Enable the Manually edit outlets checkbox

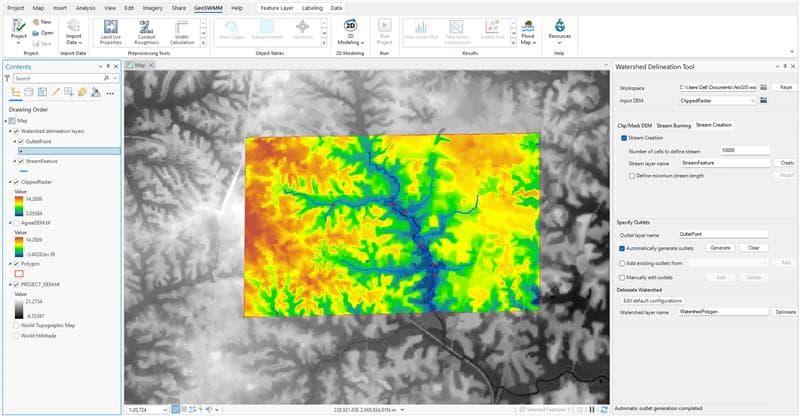click(623, 276)
